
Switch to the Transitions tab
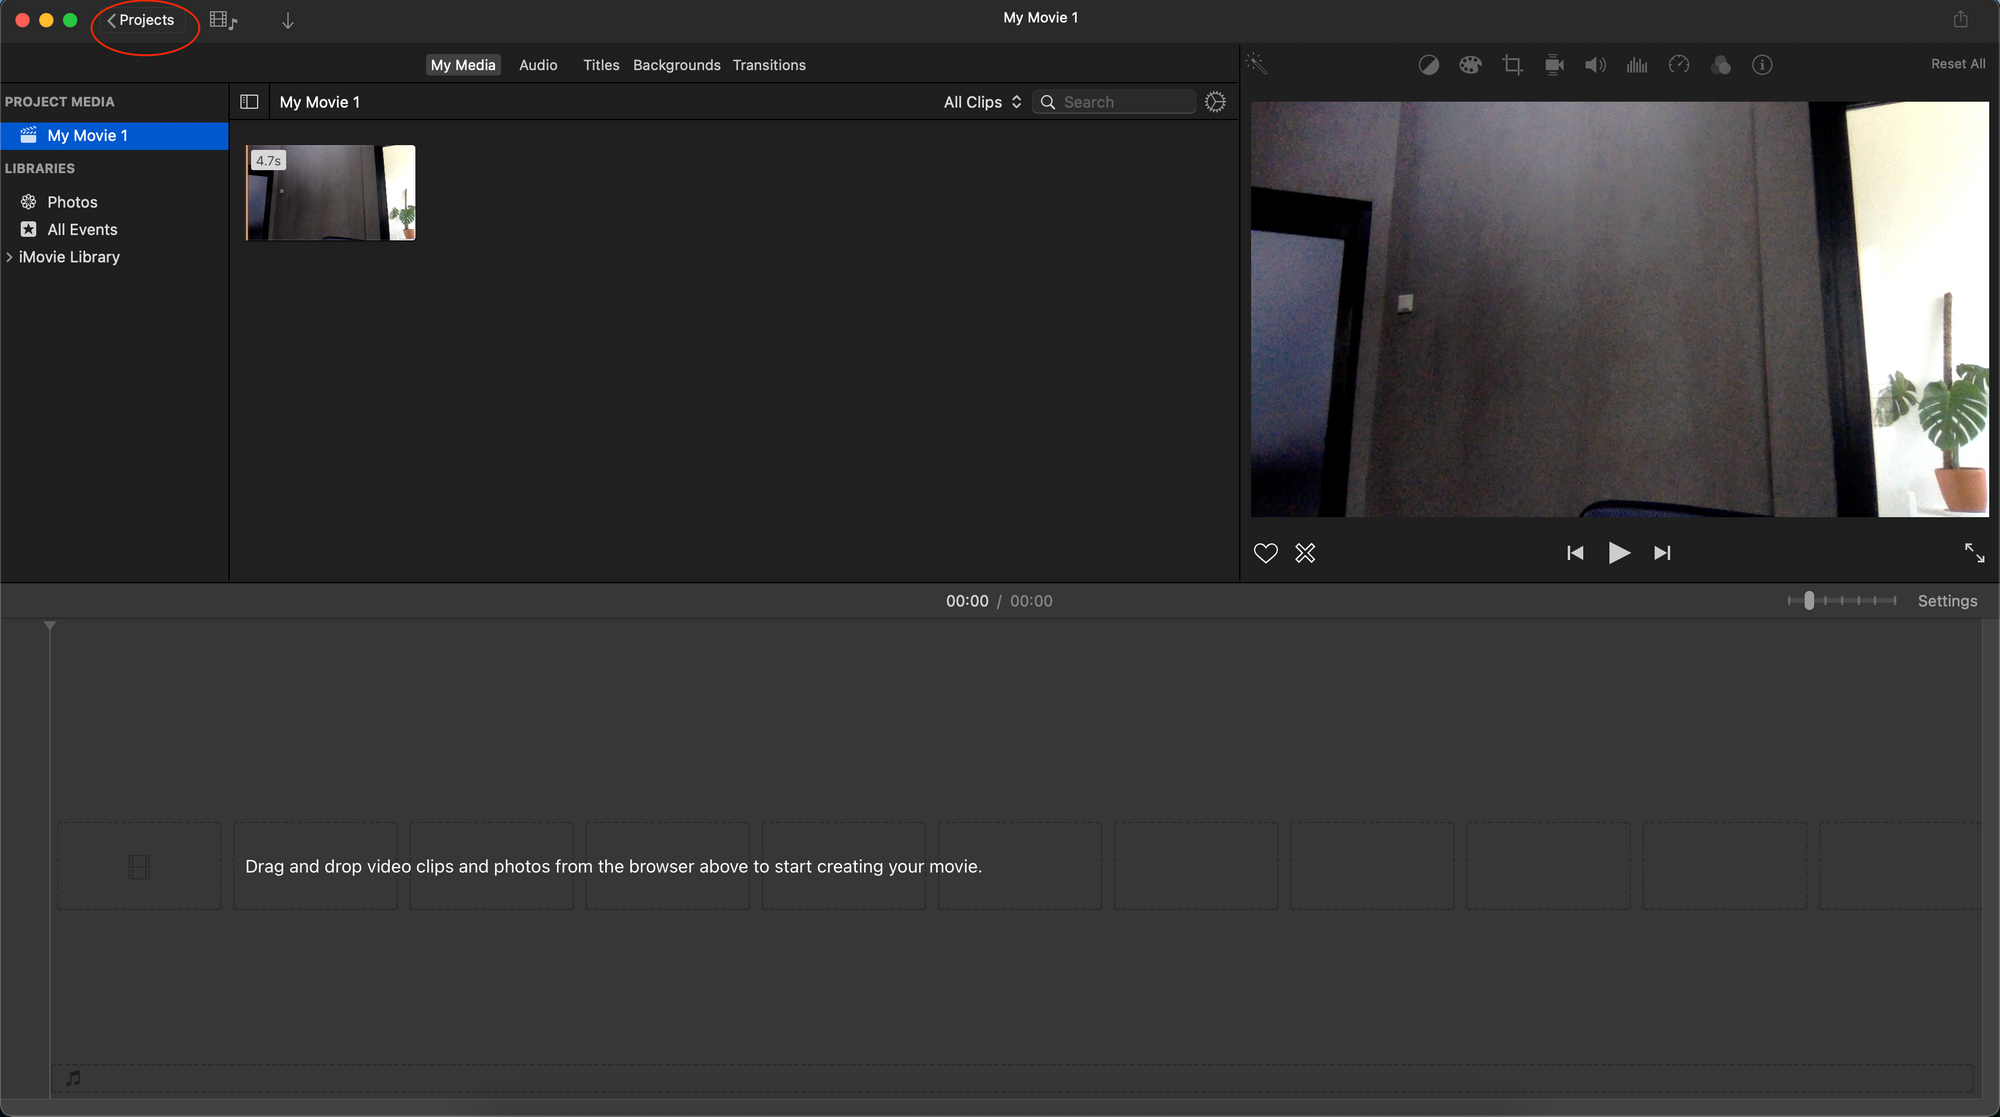tap(769, 65)
